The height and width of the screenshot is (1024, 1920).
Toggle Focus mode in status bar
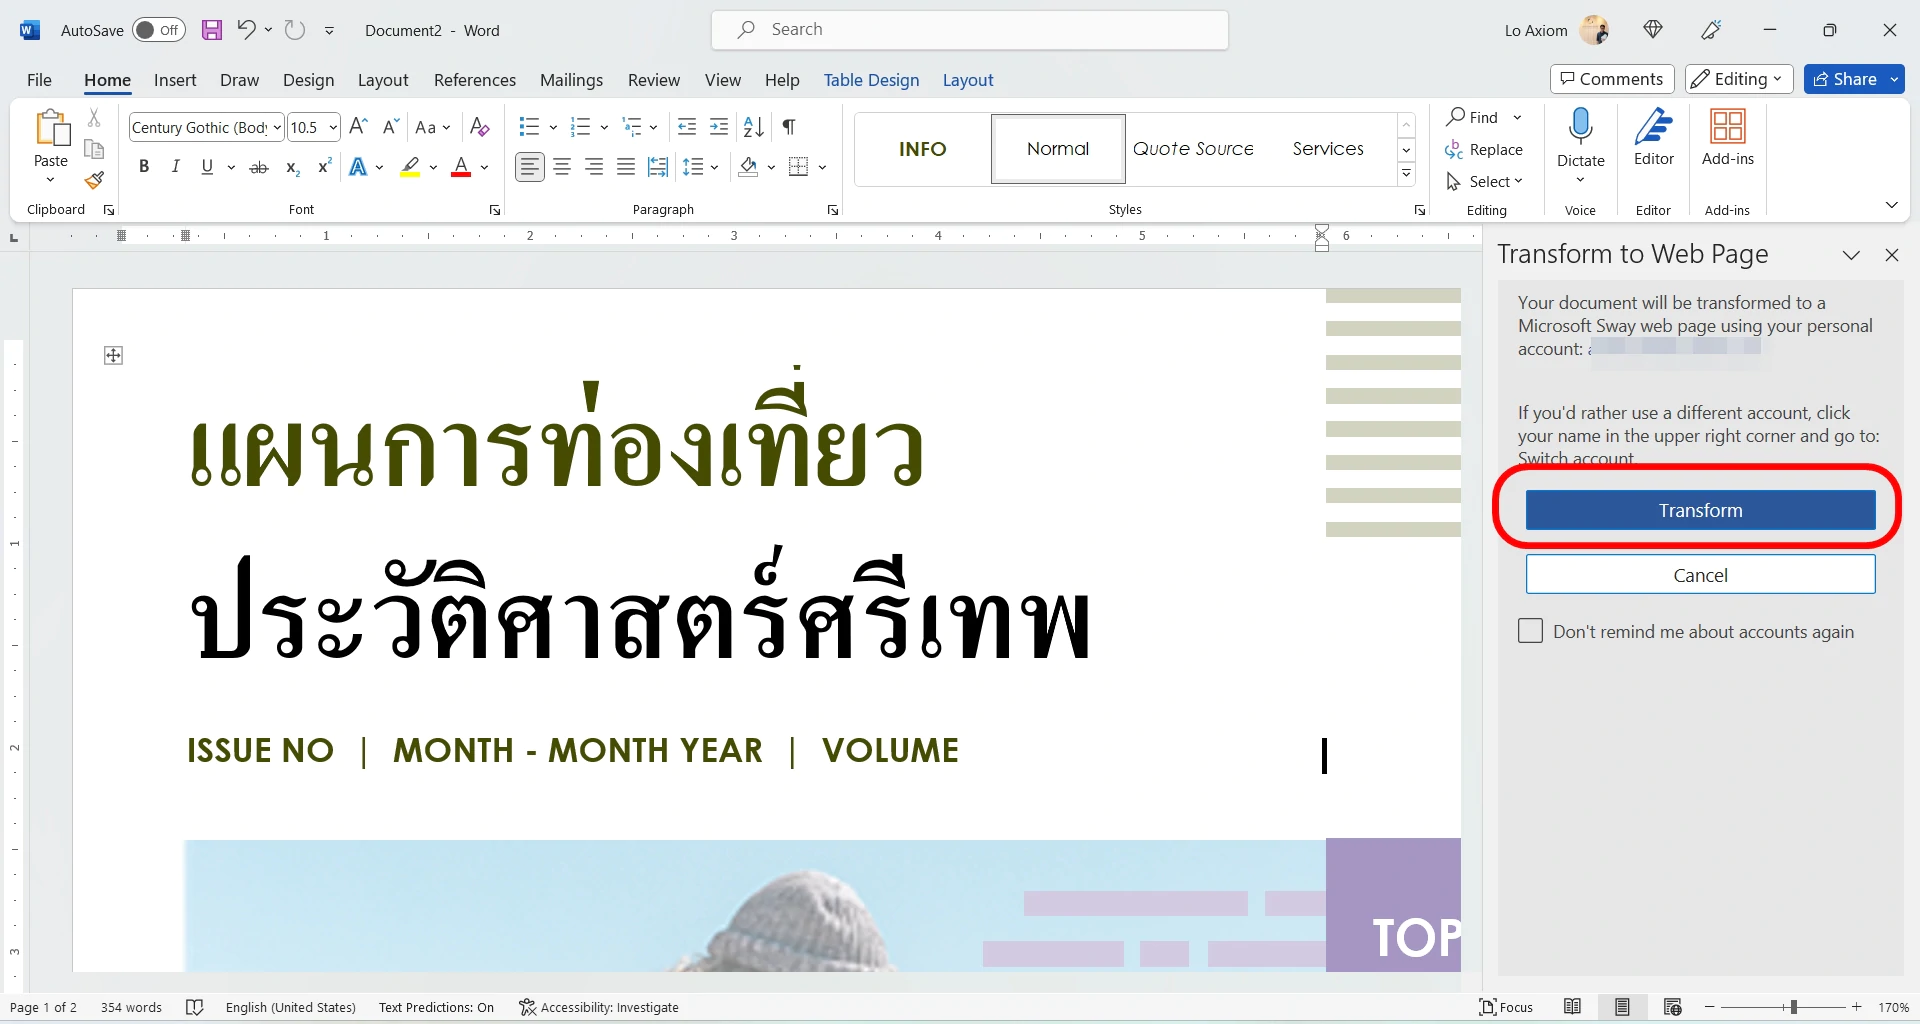1506,1007
